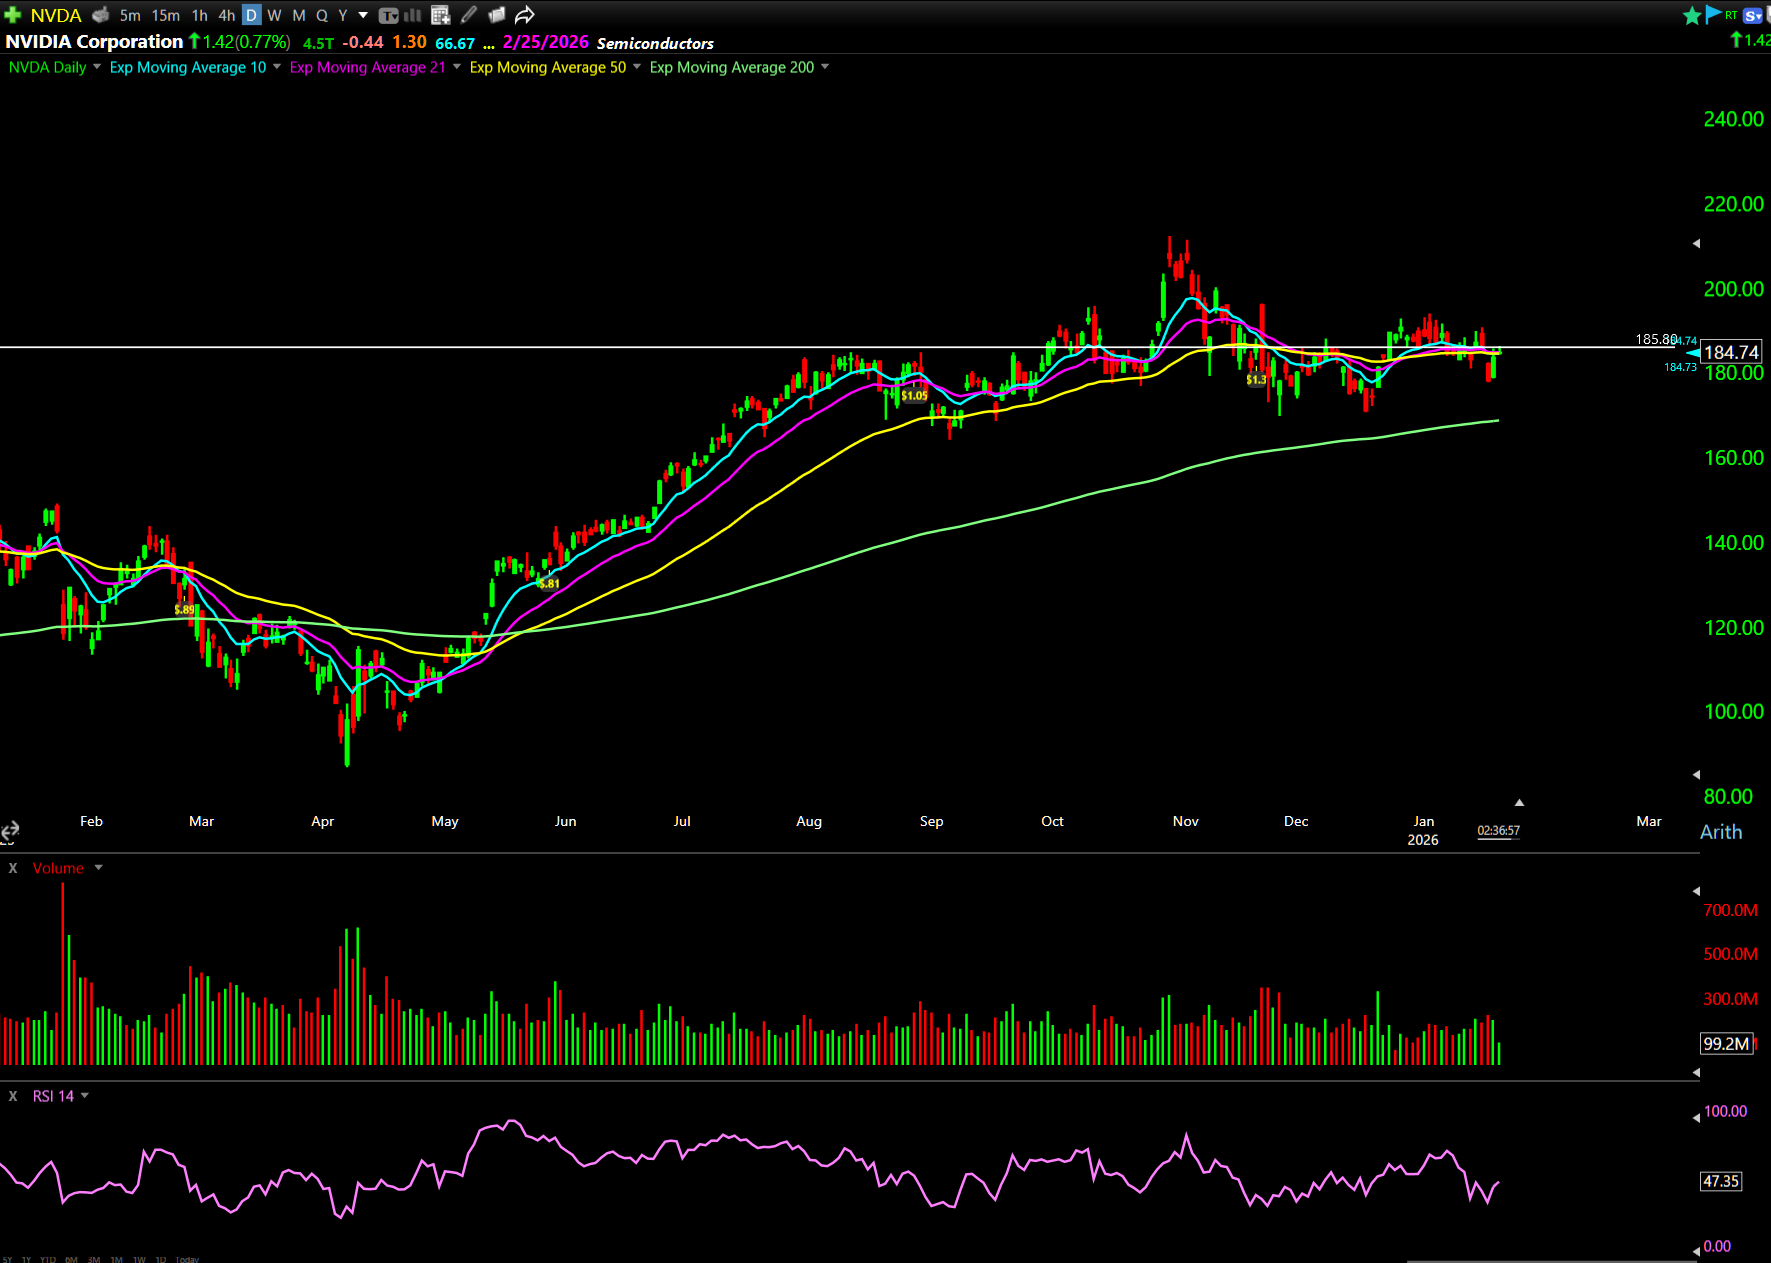Close the Volume indicator pane
This screenshot has width=1771, height=1263.
[13, 868]
